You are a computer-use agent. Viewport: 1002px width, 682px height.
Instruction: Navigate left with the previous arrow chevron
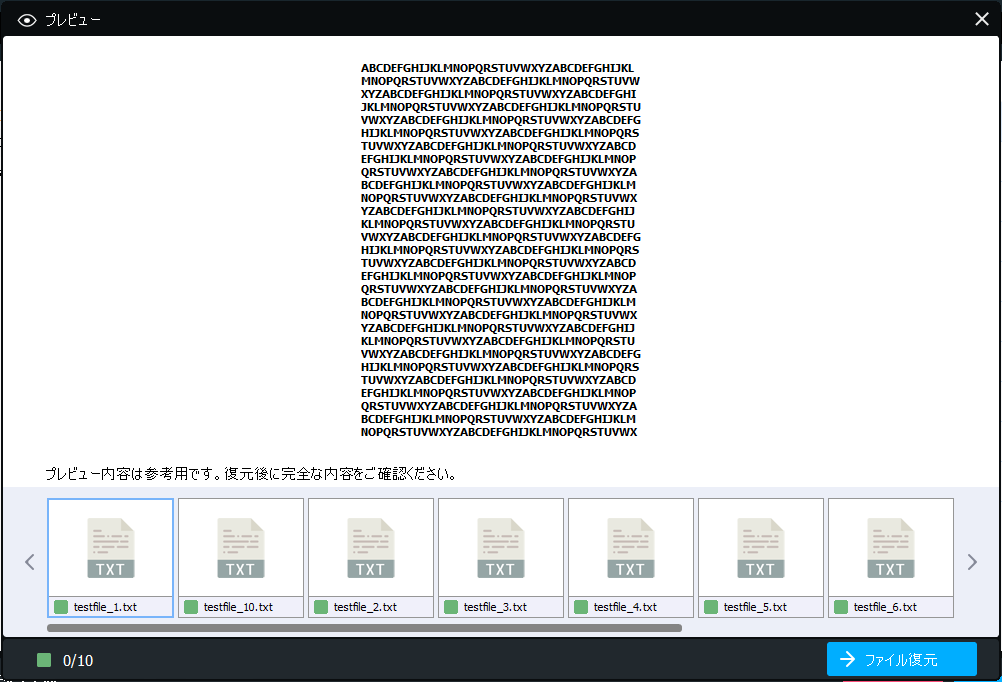29,562
